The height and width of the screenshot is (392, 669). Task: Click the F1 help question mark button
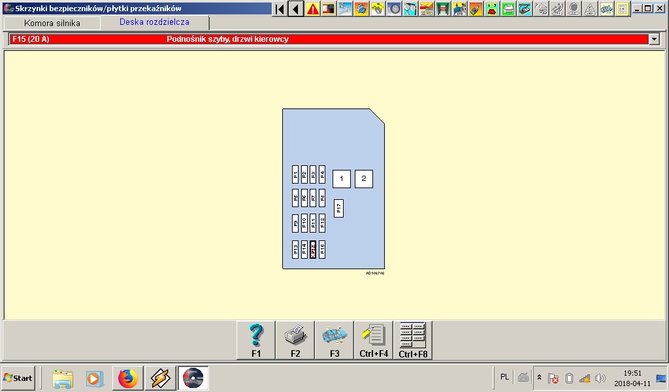coord(256,340)
